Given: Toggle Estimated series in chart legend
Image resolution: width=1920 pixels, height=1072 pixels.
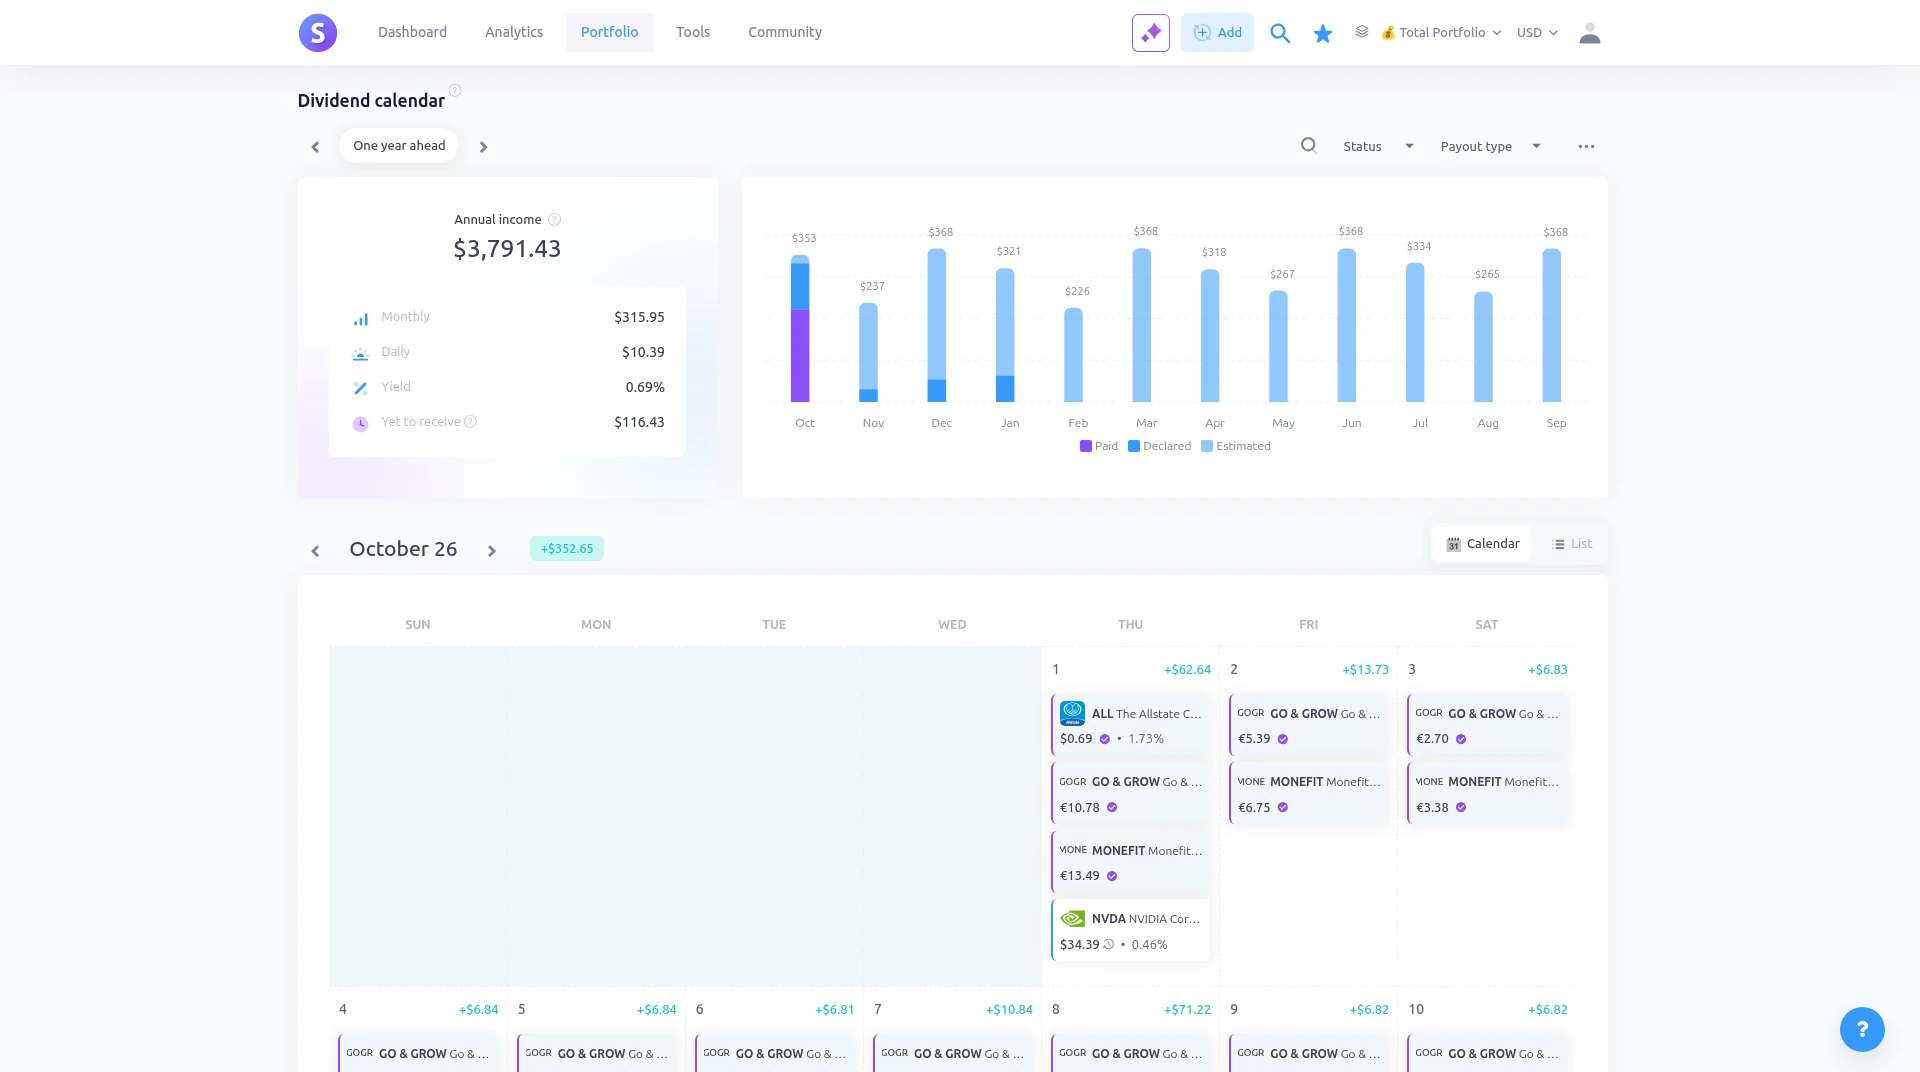Looking at the screenshot, I should point(1236,446).
